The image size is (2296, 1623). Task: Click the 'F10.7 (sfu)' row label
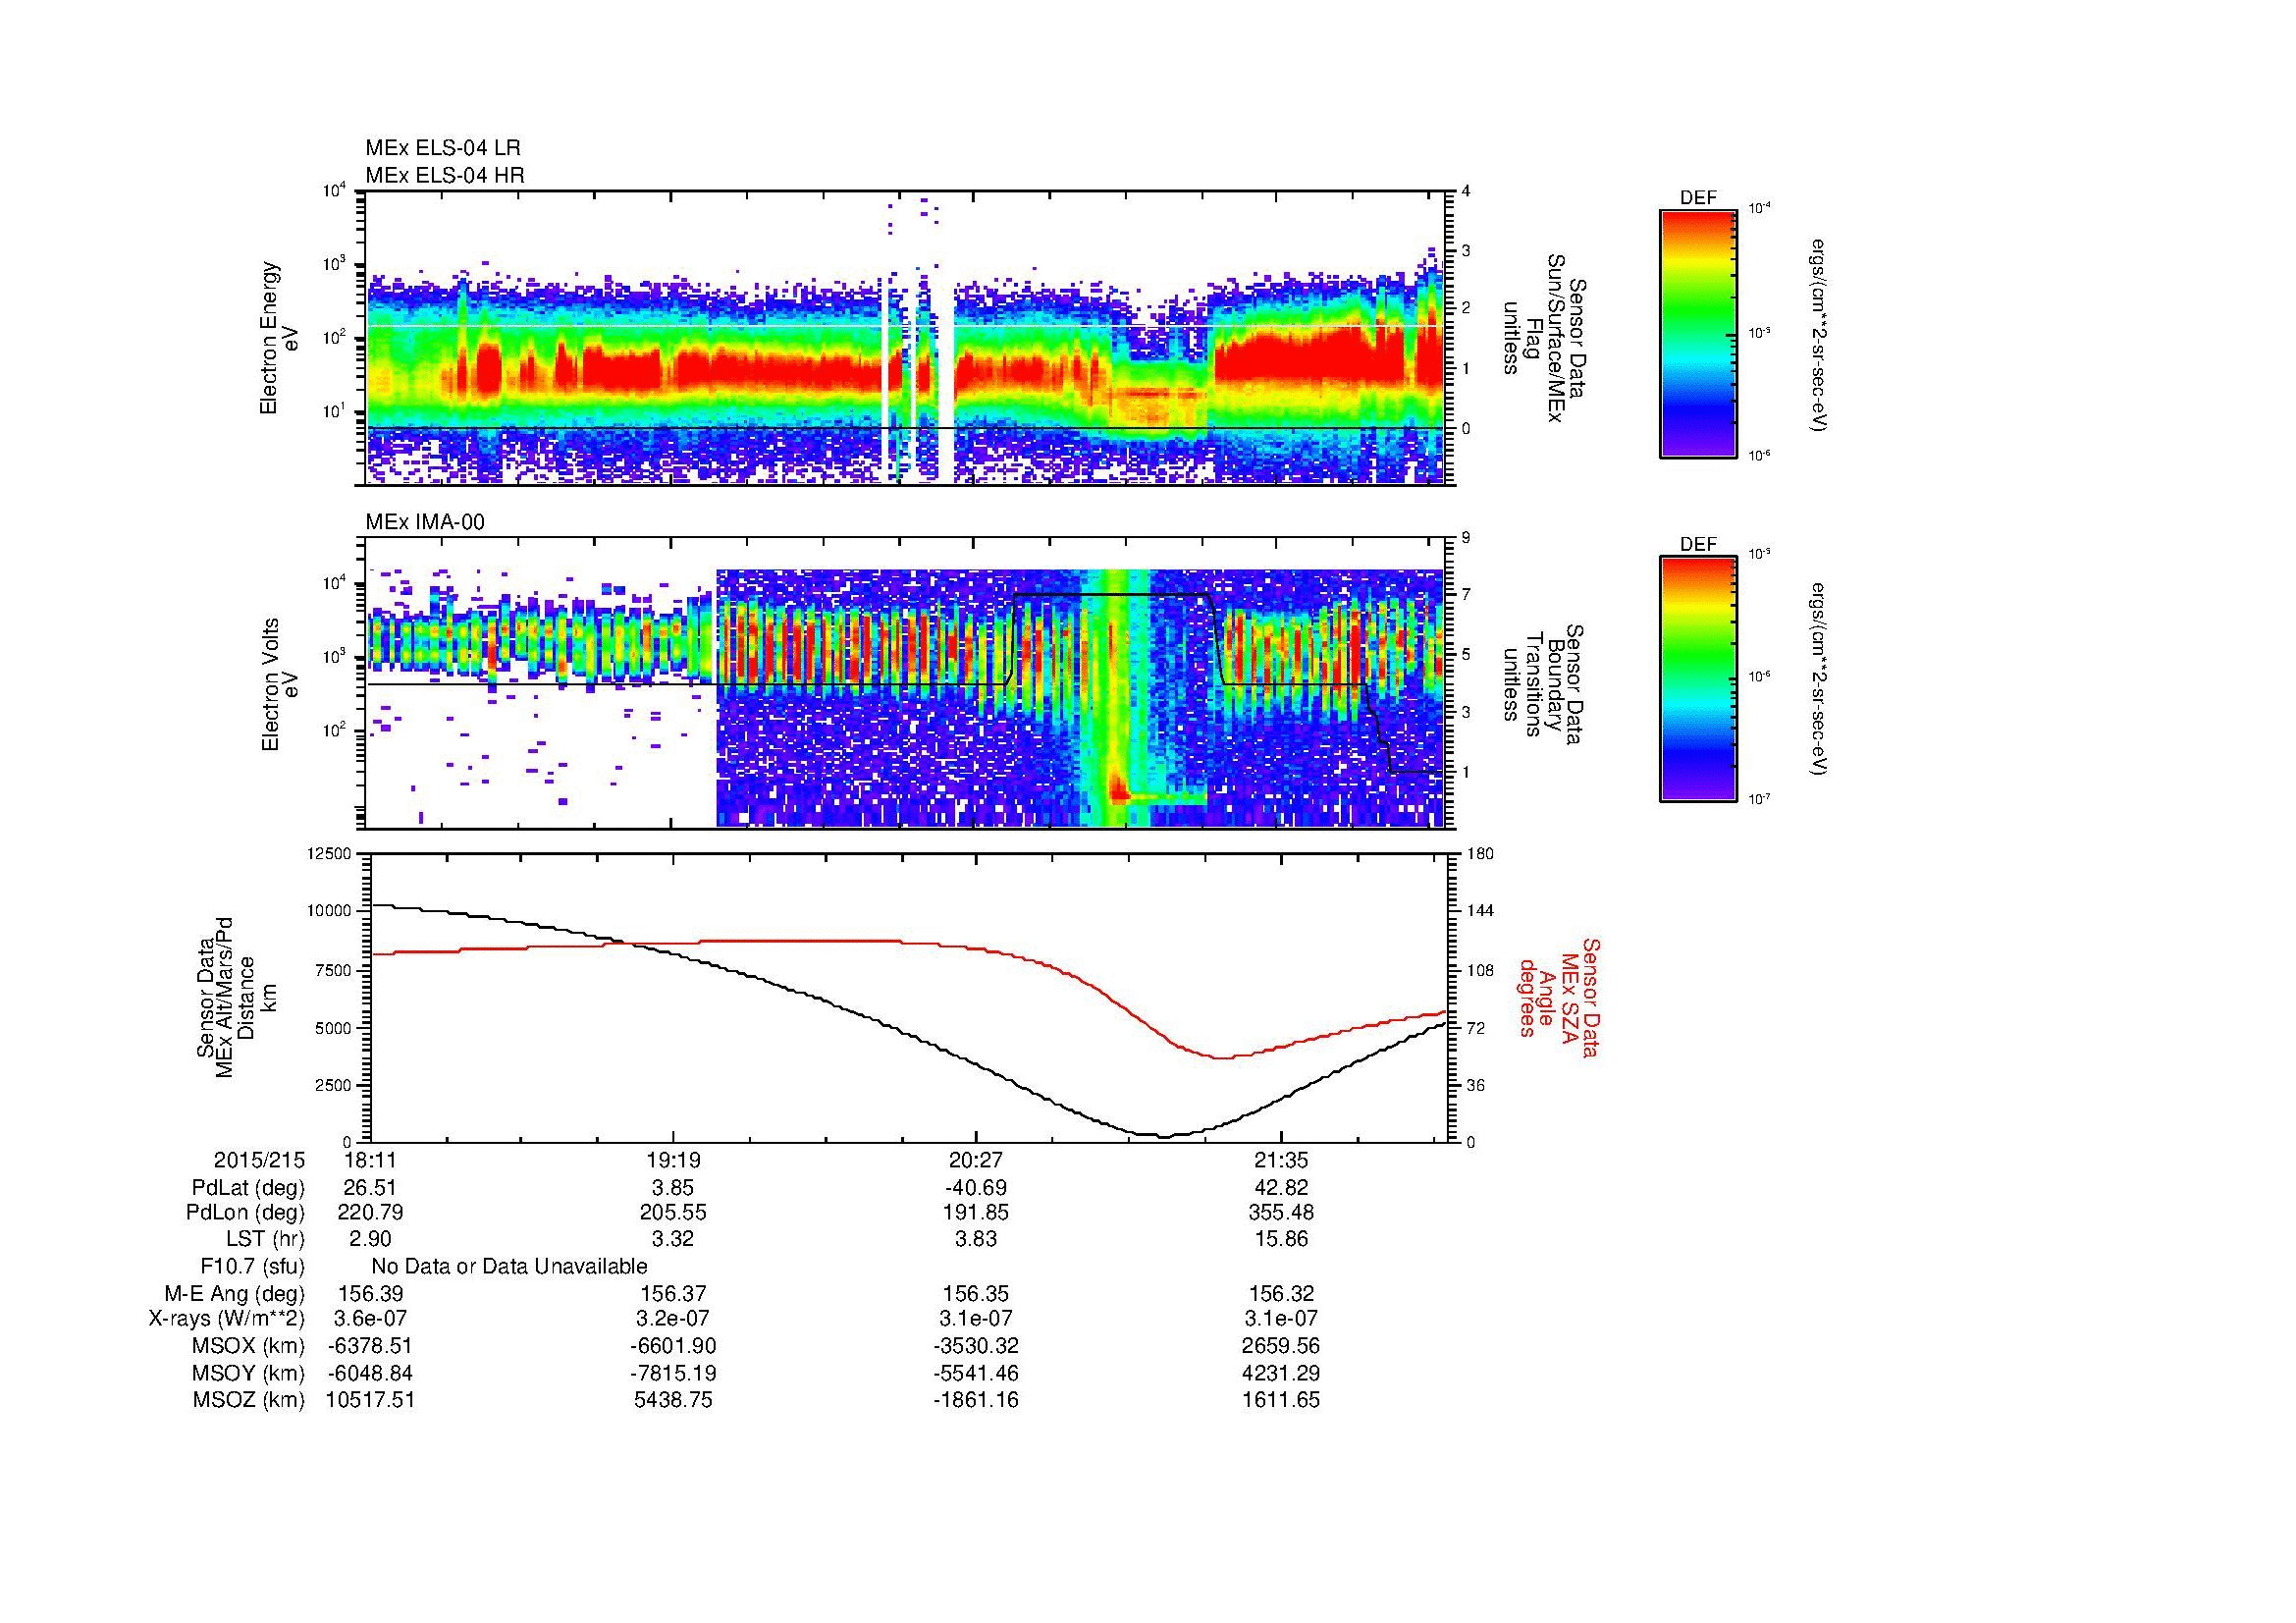coord(252,1267)
